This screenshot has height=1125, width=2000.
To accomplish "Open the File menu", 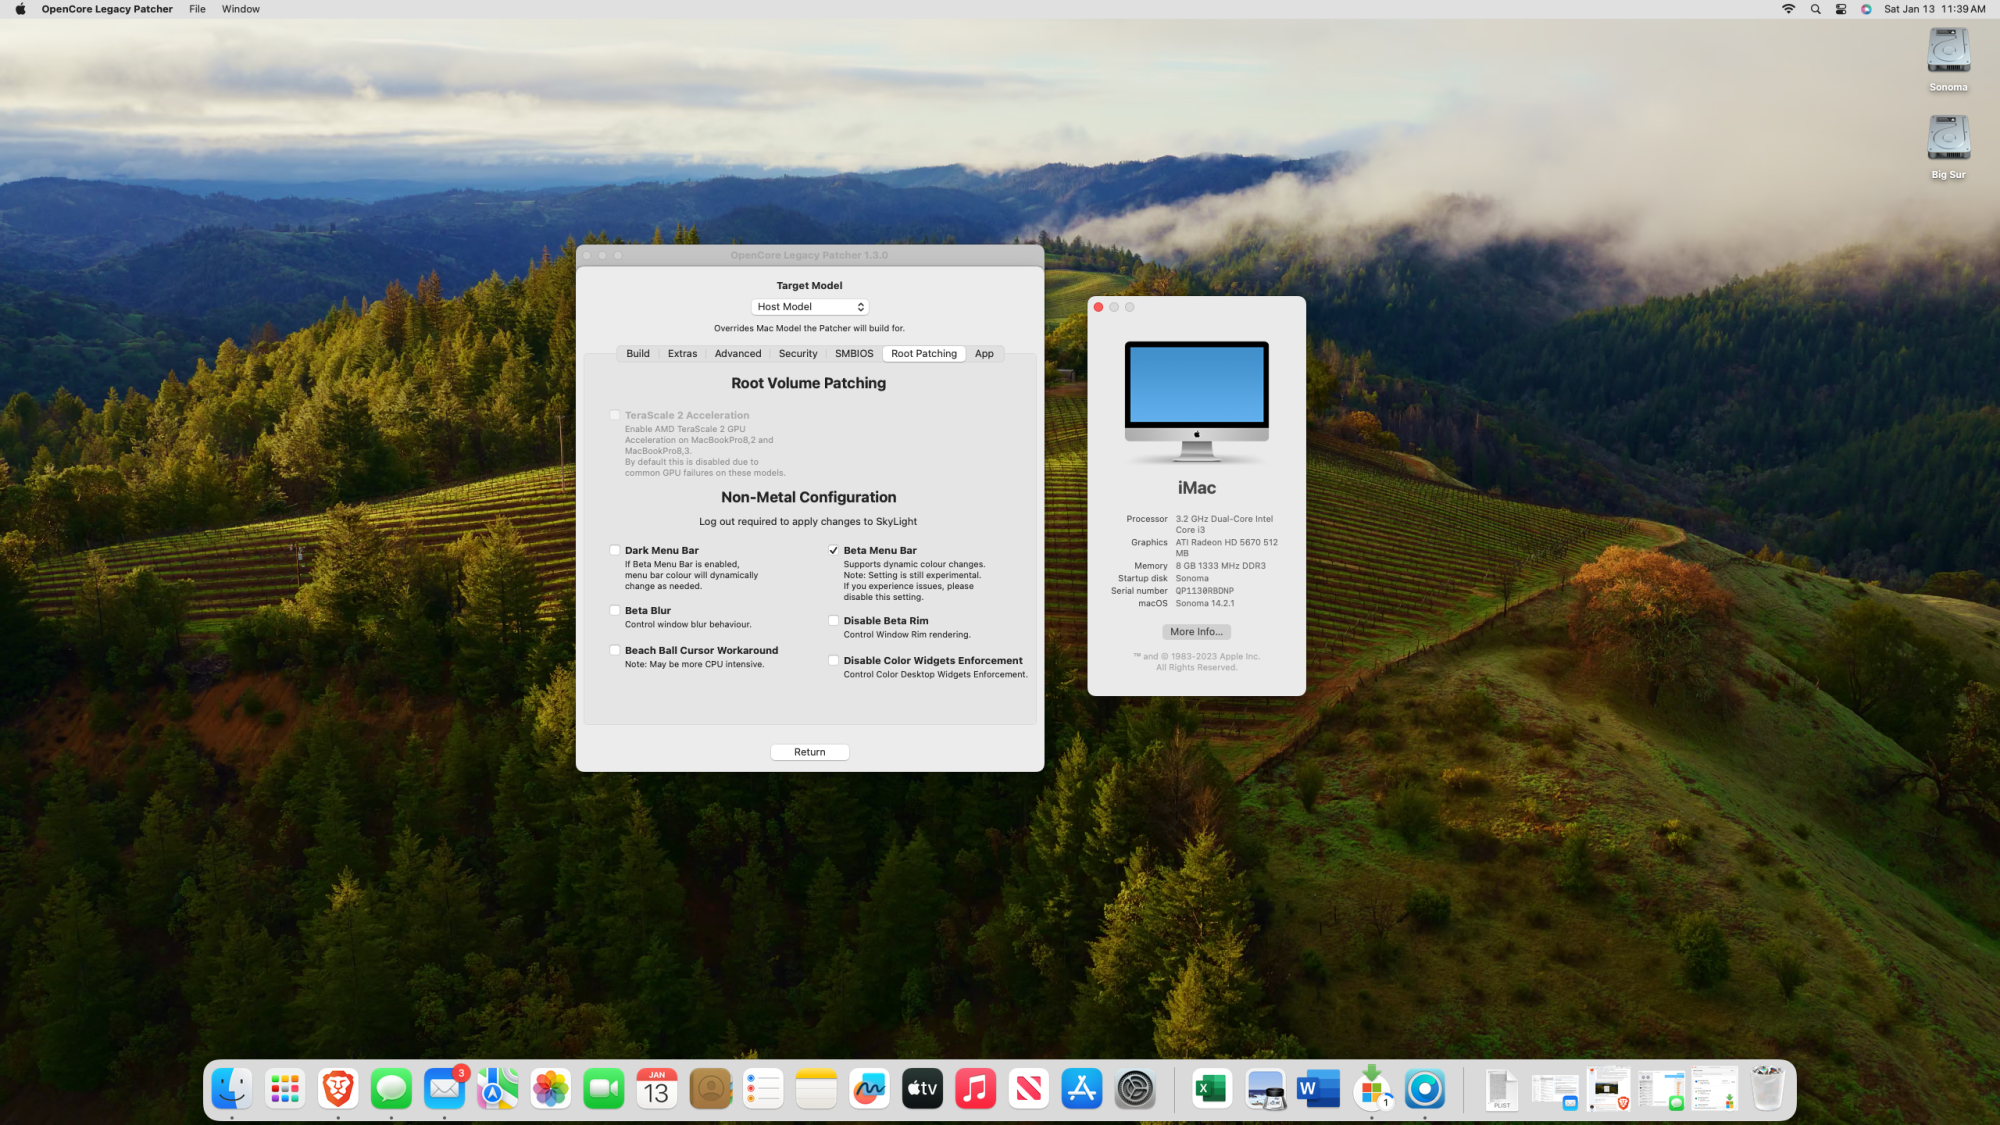I will (197, 9).
